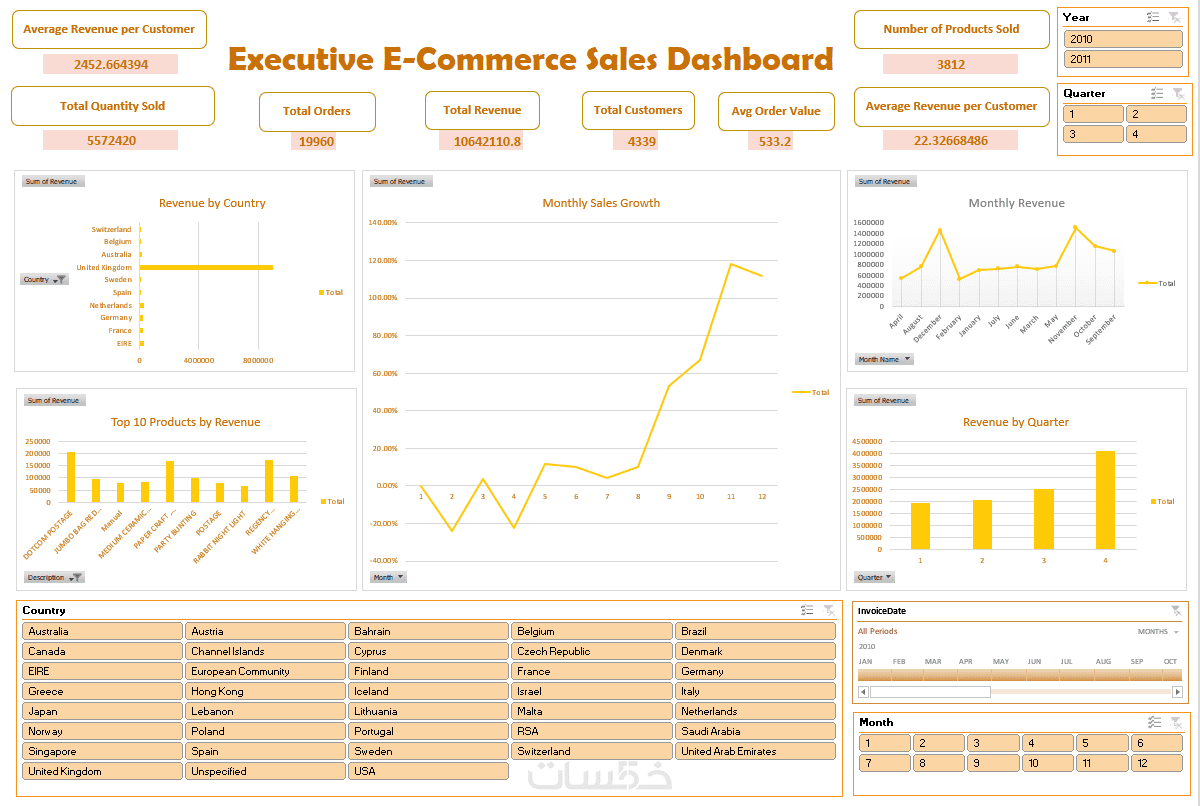Clear filter icon on Year slicer
Screen dimensions: 1200x806
pyautogui.click(x=1175, y=17)
